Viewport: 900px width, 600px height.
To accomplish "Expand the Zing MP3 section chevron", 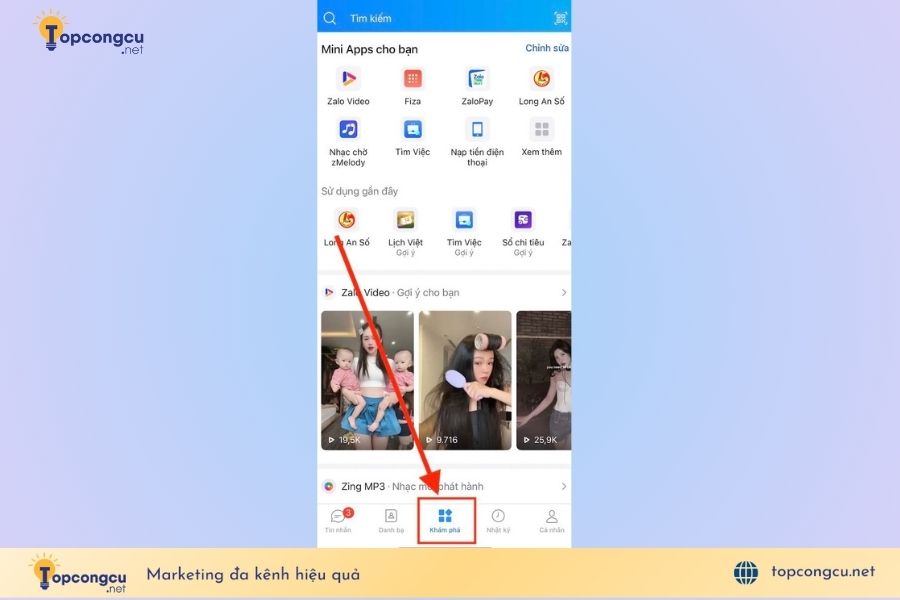I will [564, 486].
